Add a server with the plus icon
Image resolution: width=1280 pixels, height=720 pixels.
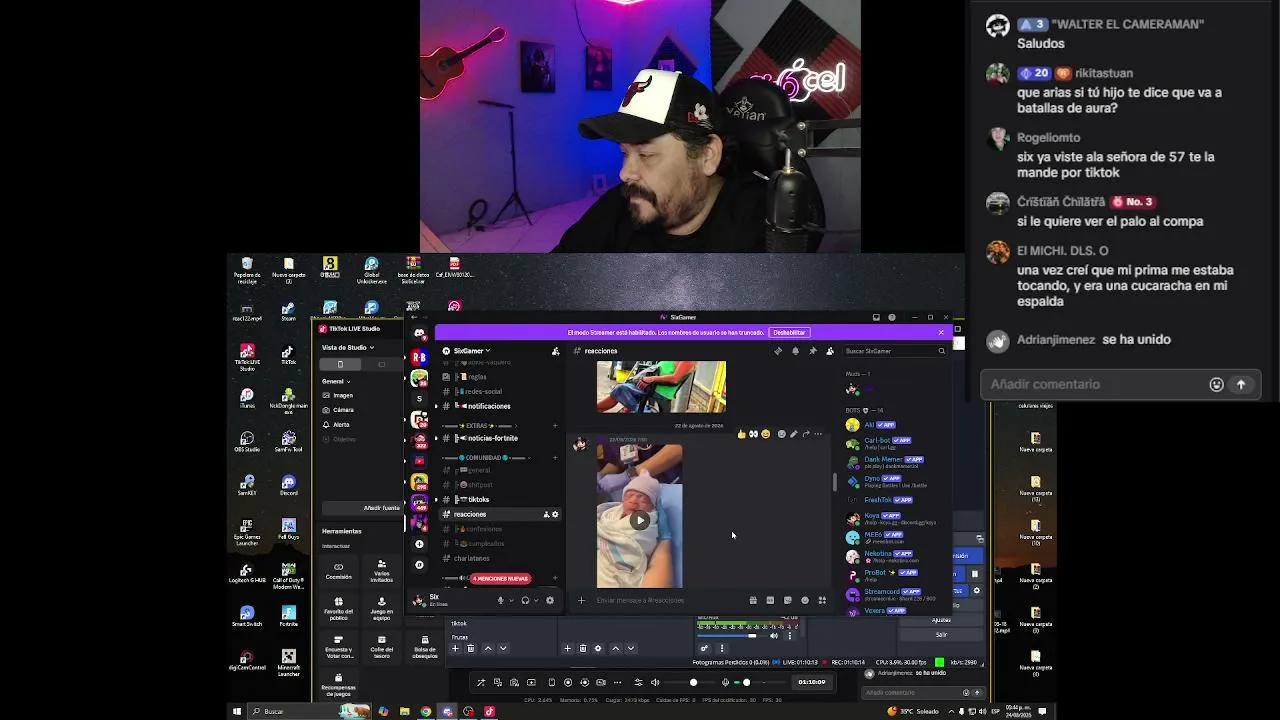pos(419,544)
